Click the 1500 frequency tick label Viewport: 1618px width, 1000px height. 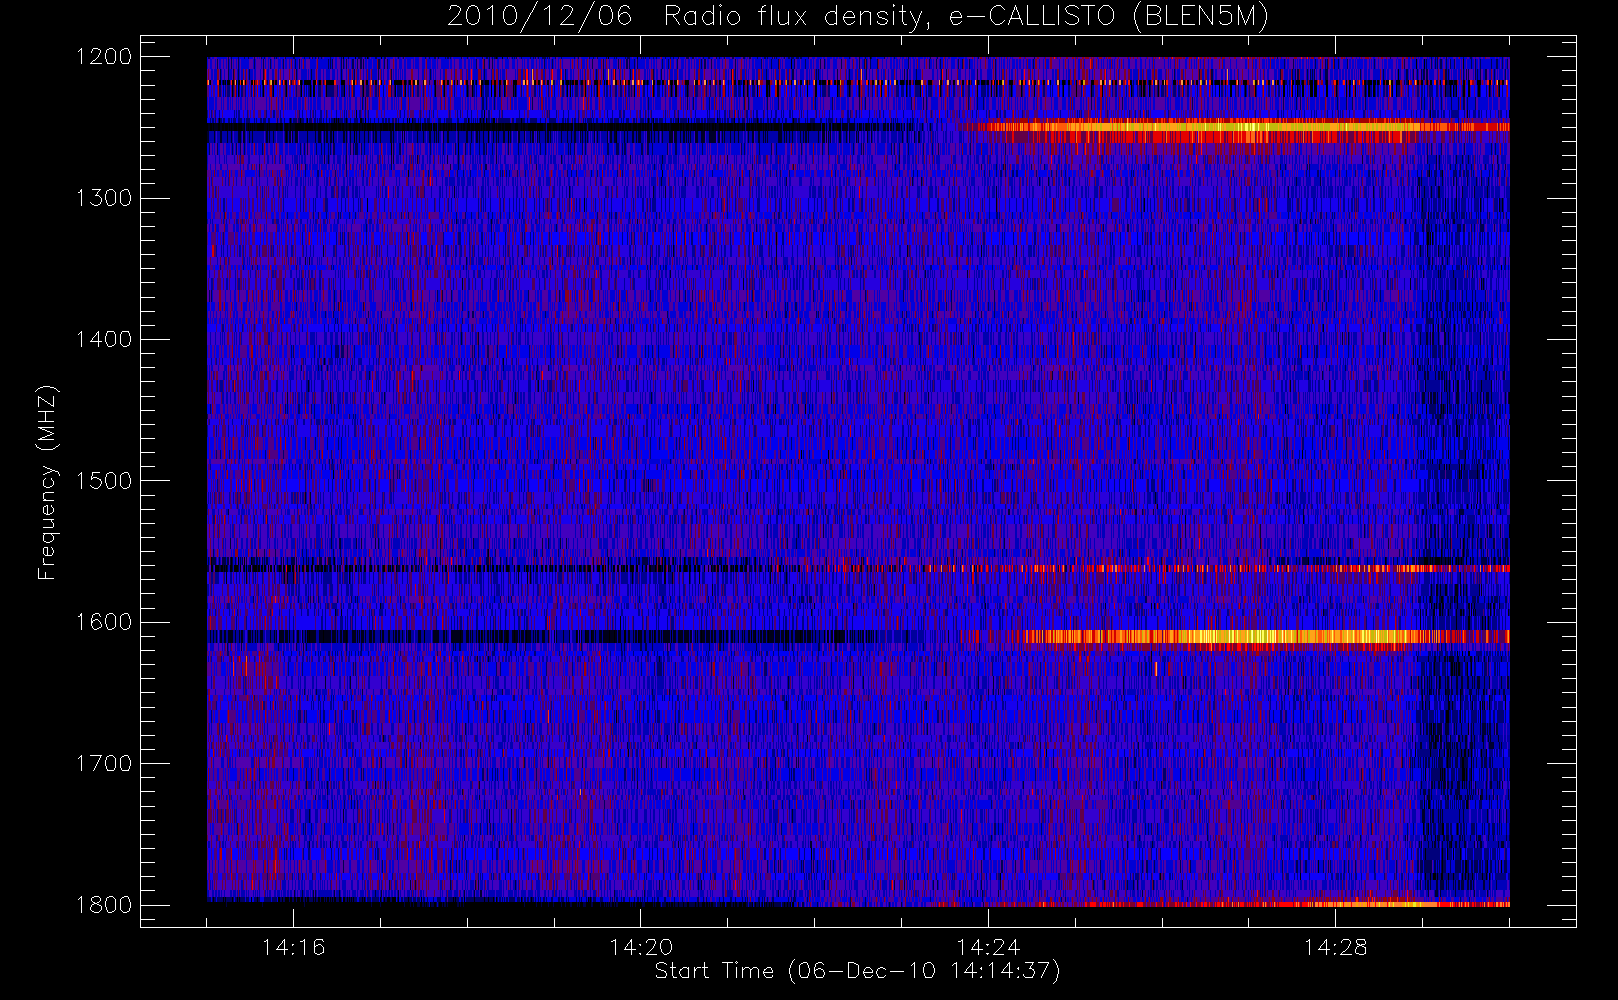[104, 481]
